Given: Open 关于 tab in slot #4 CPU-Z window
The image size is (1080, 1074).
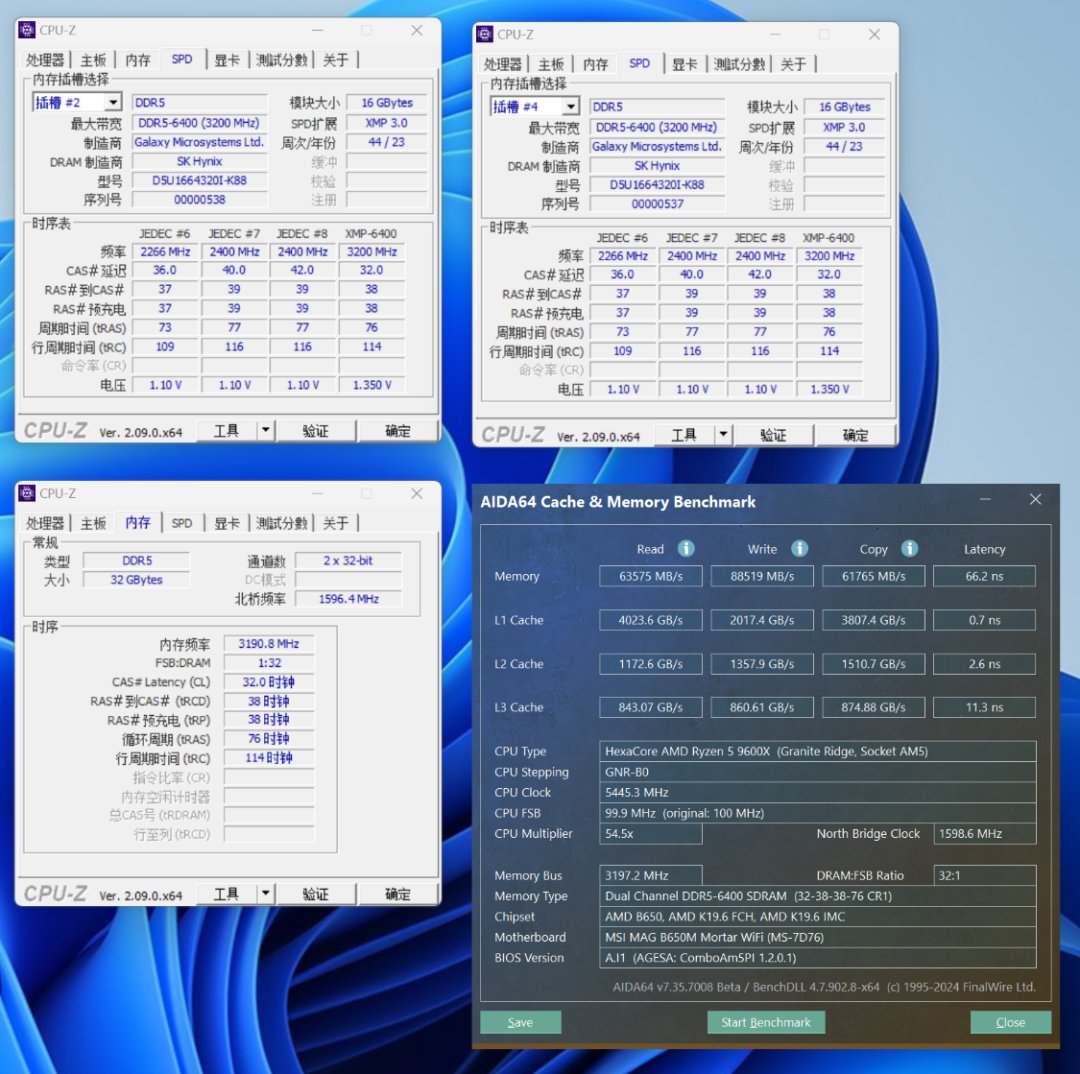Looking at the screenshot, I should coord(793,64).
